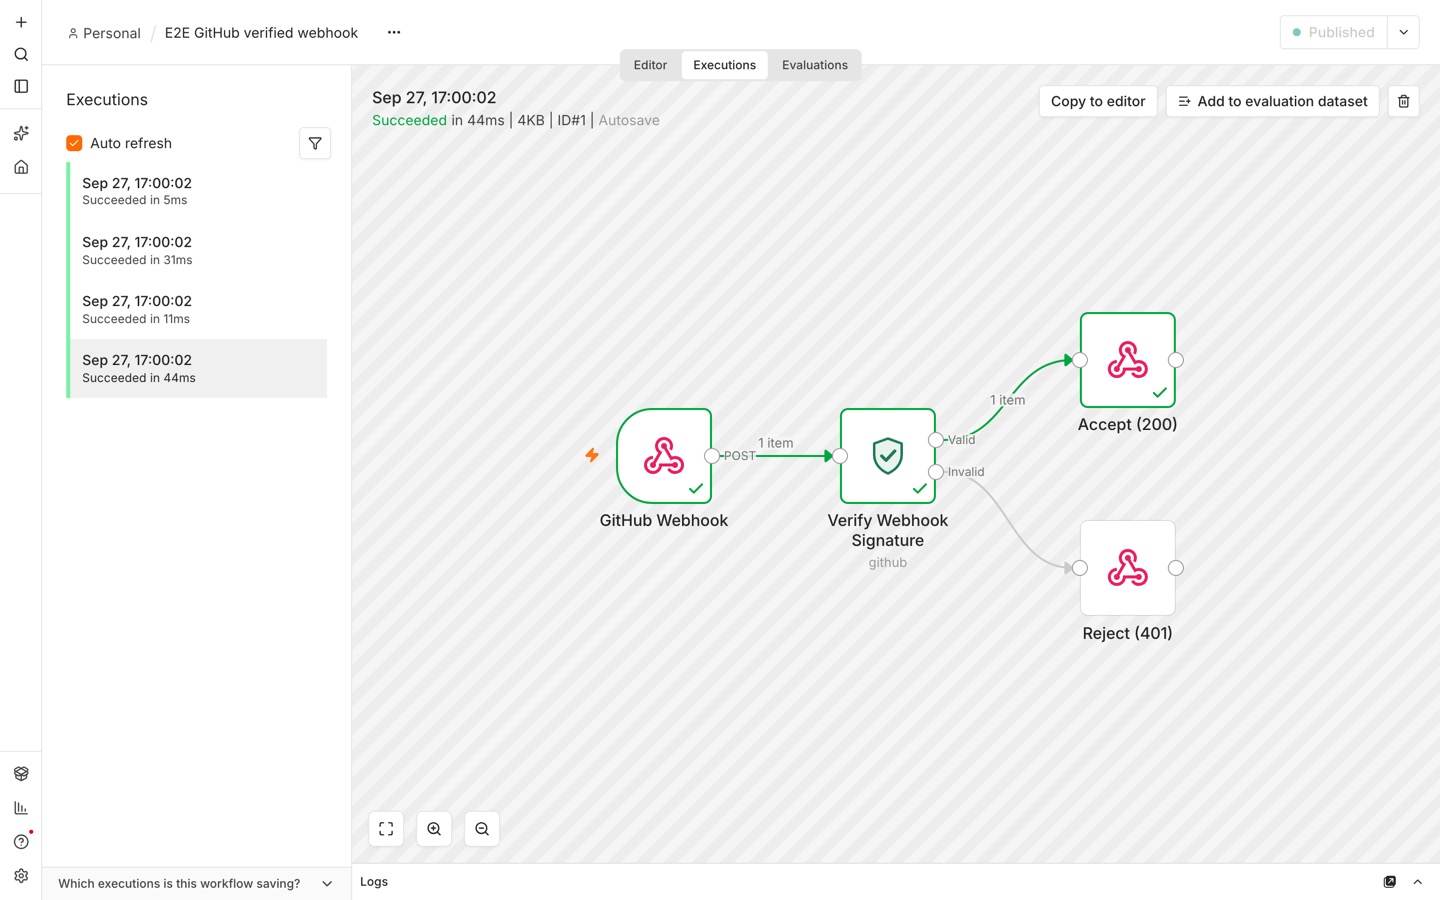Select the GitHub Webhook node

(x=664, y=456)
